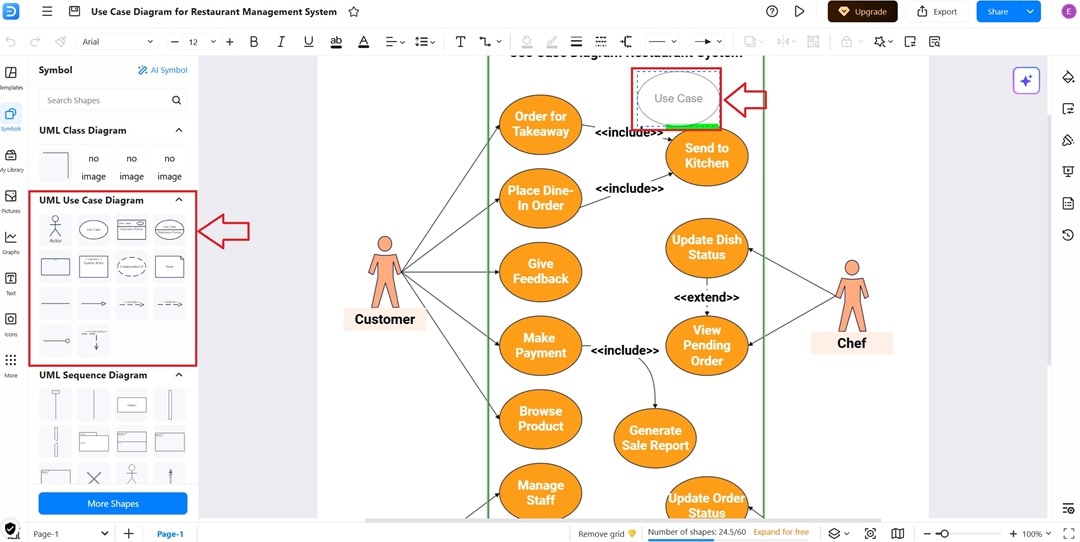The height and width of the screenshot is (542, 1080).
Task: Click the focus mode target icon
Action: point(871,534)
